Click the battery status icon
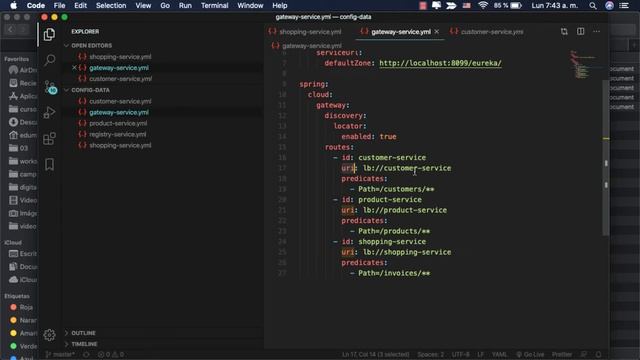Screen dimensions: 640x360 coord(516,6)
